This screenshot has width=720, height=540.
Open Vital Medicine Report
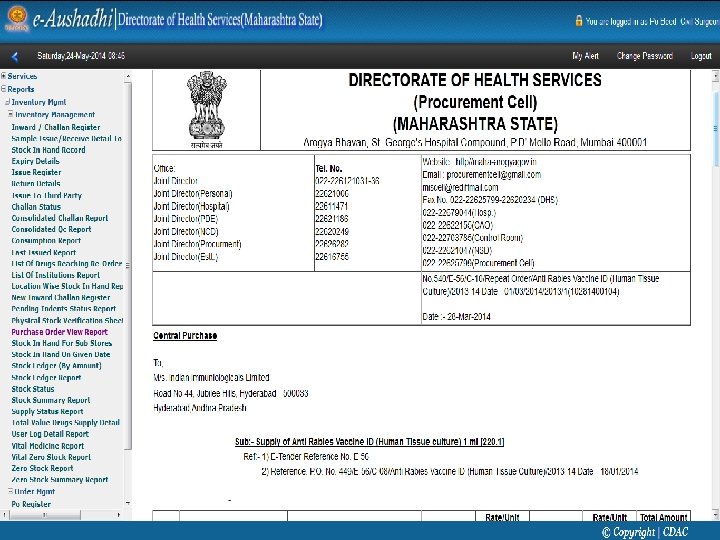pos(48,446)
